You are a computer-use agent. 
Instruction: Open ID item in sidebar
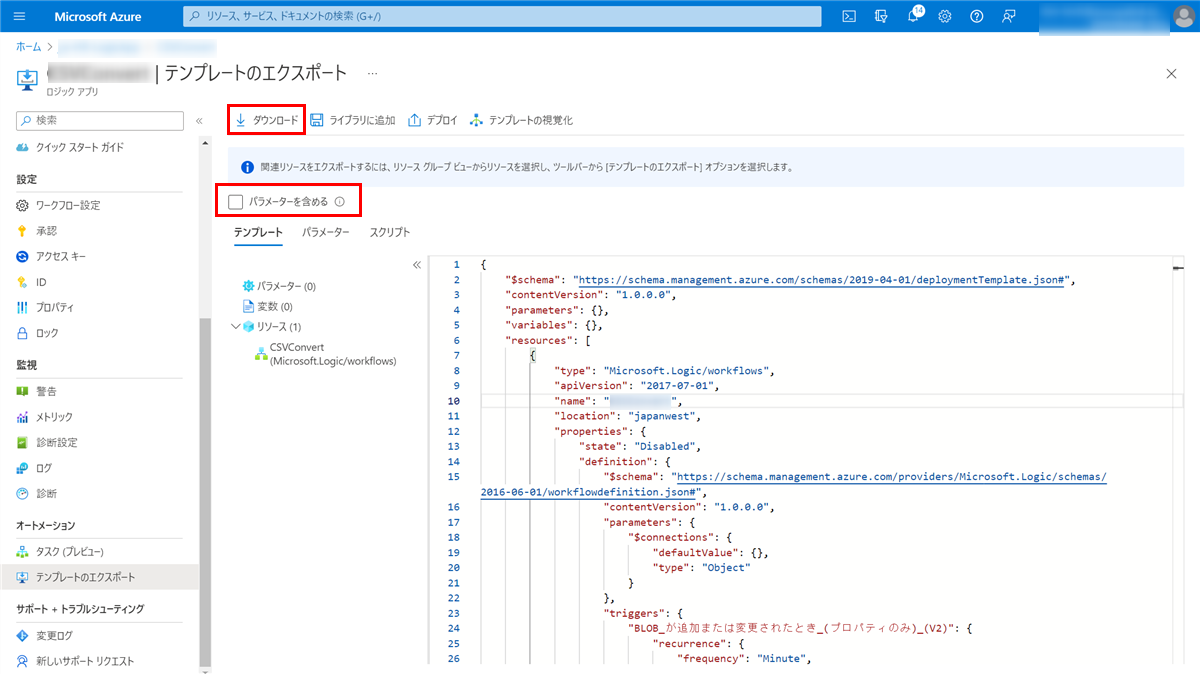click(41, 282)
